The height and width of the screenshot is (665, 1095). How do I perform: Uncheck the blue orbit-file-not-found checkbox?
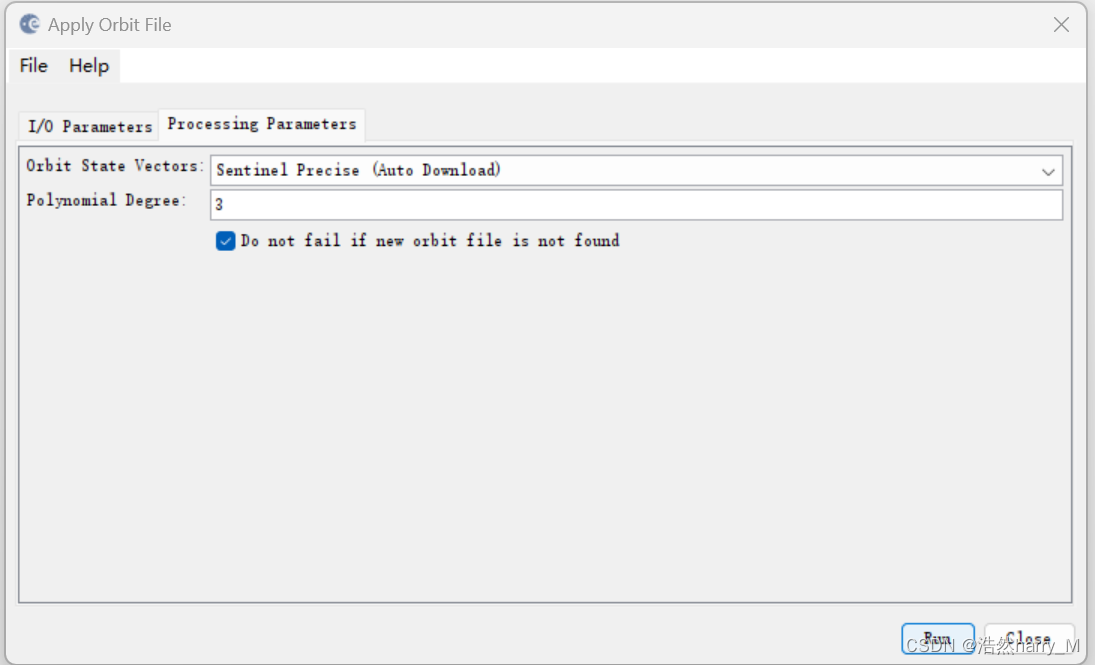coord(226,241)
